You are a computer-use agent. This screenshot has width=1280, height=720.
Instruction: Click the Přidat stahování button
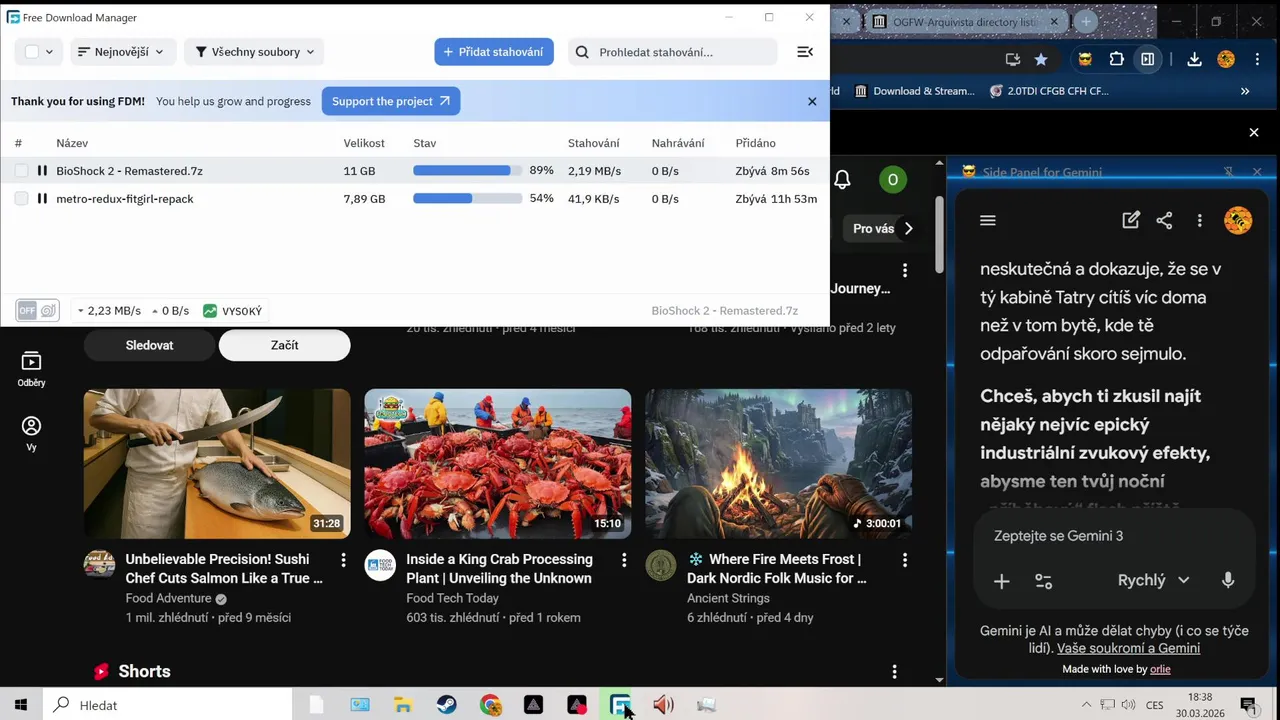click(494, 52)
